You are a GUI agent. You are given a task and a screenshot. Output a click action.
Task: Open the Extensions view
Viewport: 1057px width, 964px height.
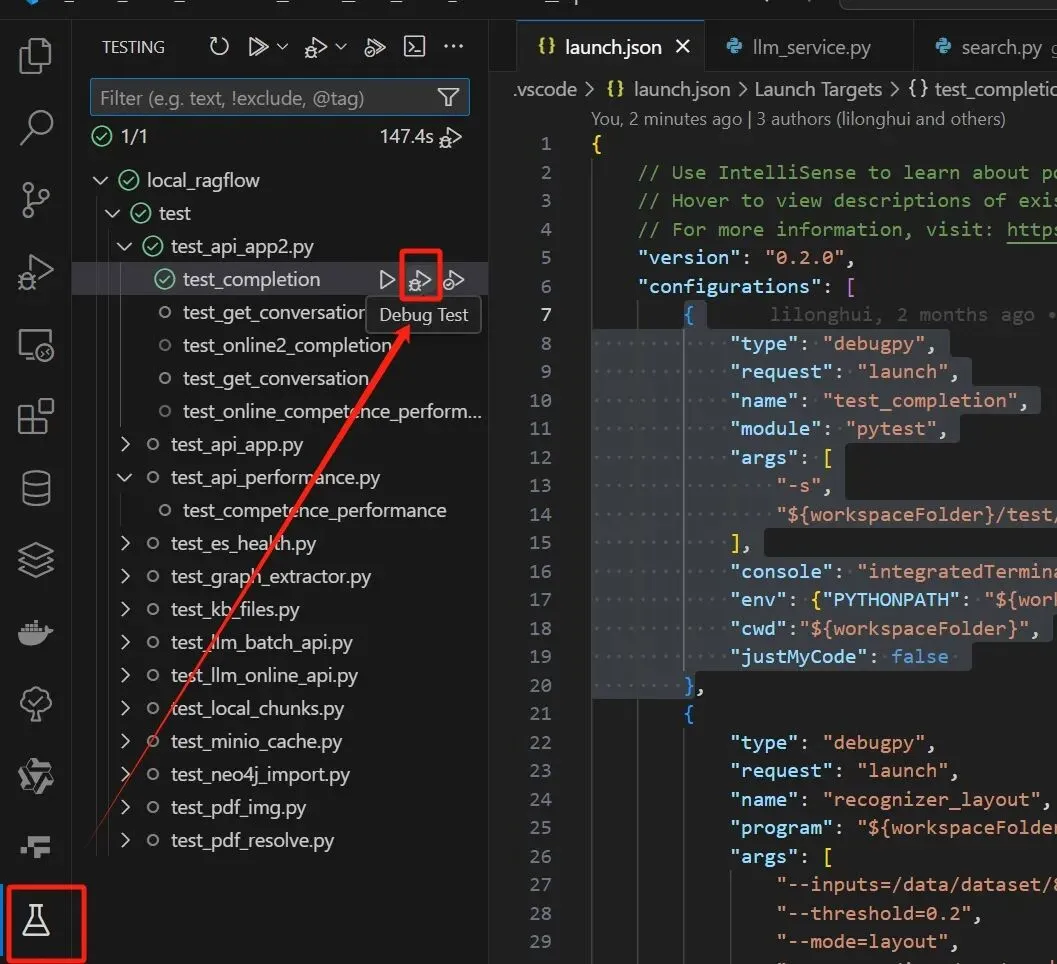coord(35,417)
